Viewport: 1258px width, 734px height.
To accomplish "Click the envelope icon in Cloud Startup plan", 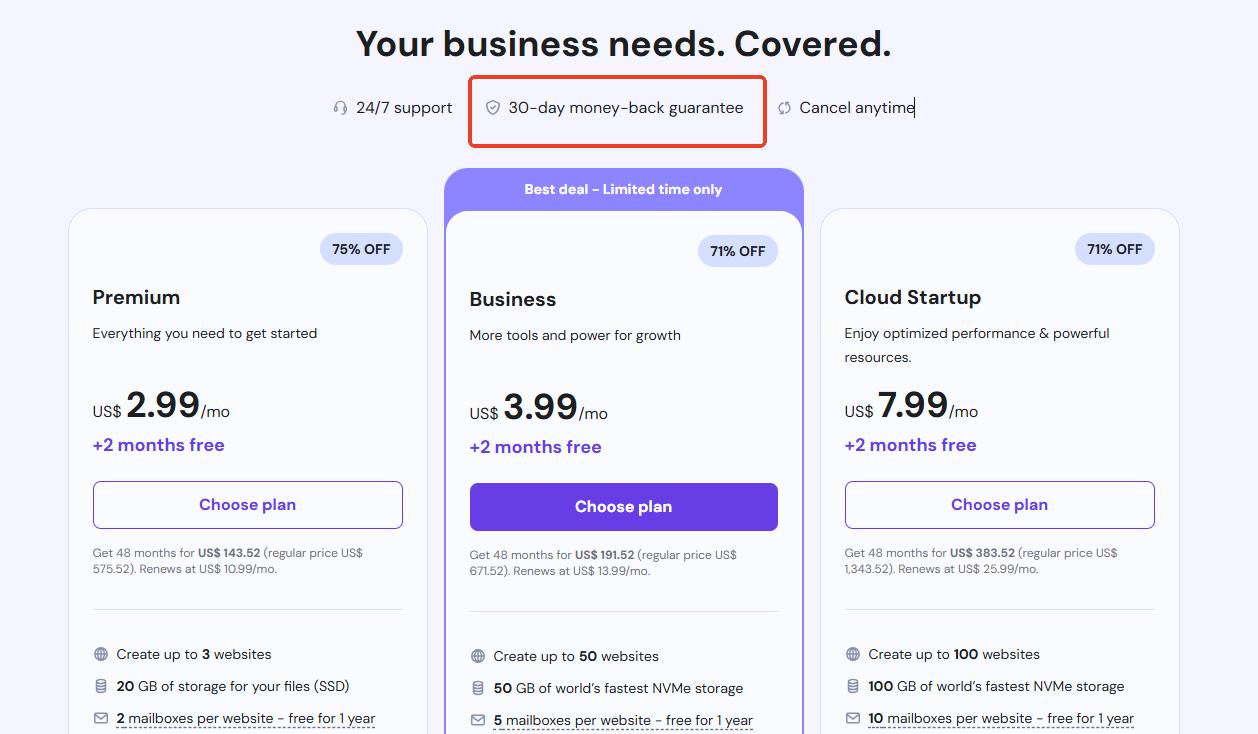I will click(853, 719).
